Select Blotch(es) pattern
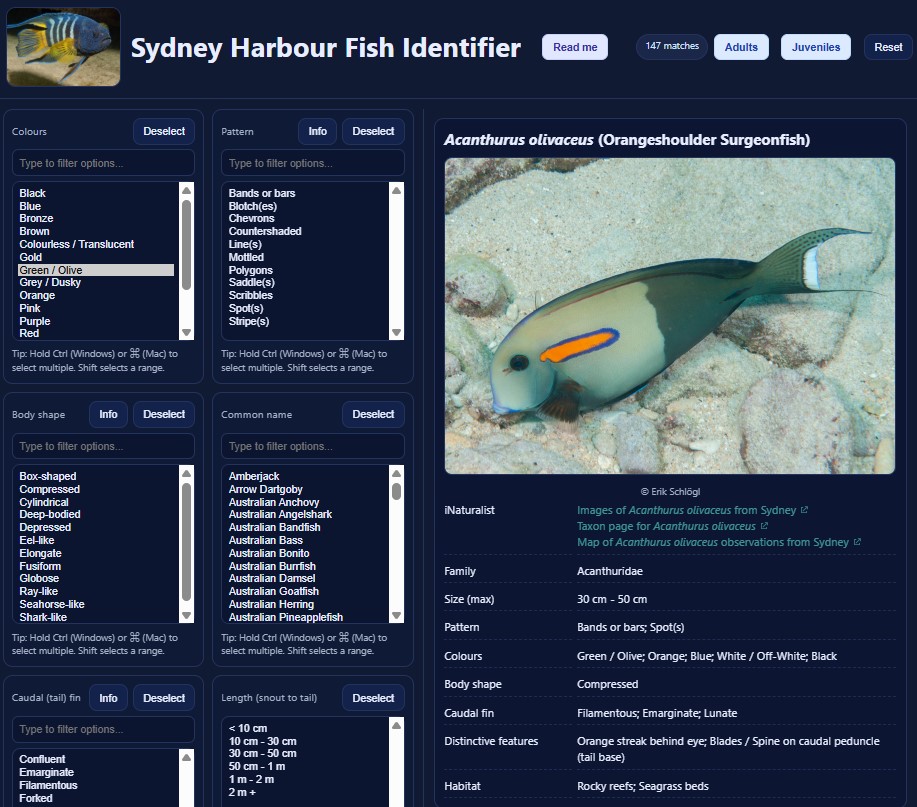The height and width of the screenshot is (807, 917). click(306, 206)
